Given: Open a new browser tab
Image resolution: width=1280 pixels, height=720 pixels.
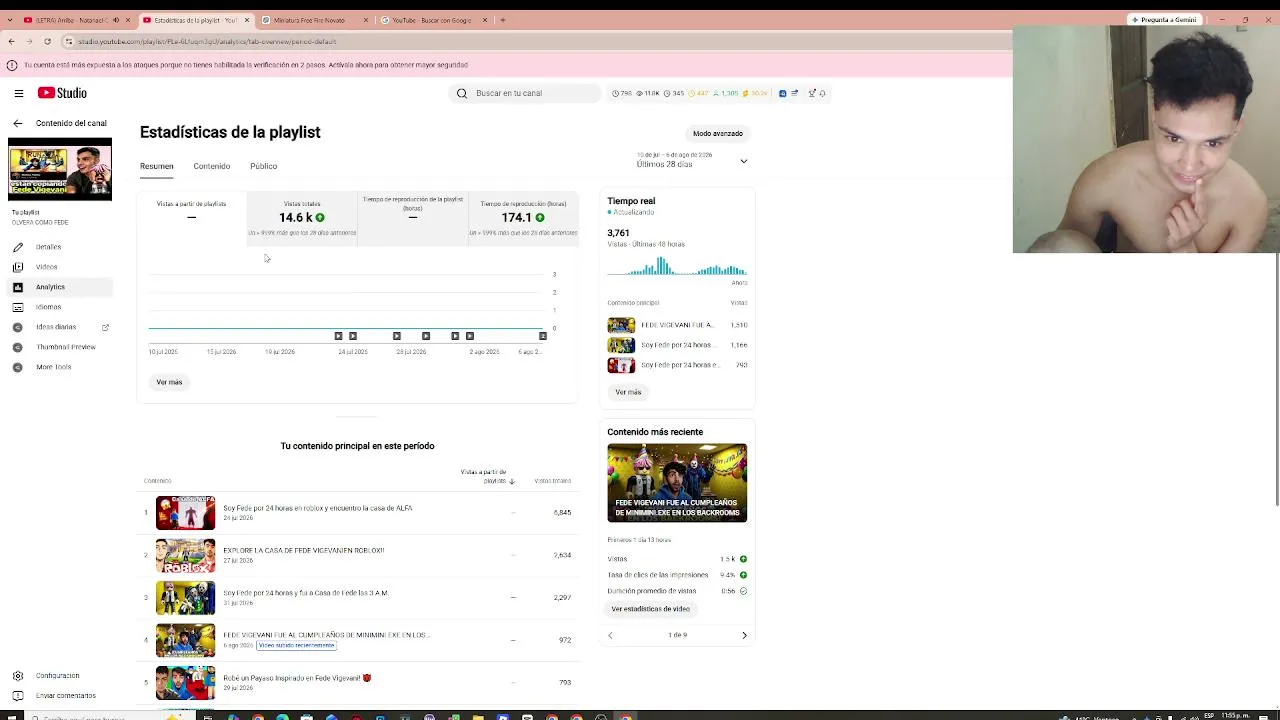Looking at the screenshot, I should [502, 20].
